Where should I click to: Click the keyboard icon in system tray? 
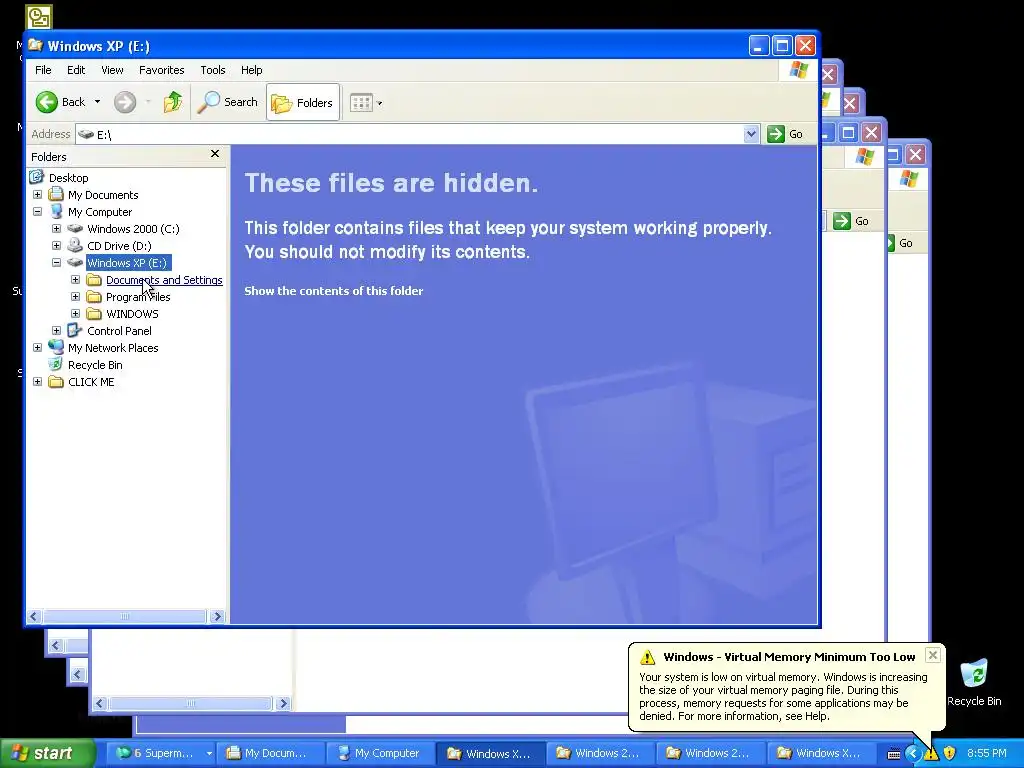pos(894,754)
